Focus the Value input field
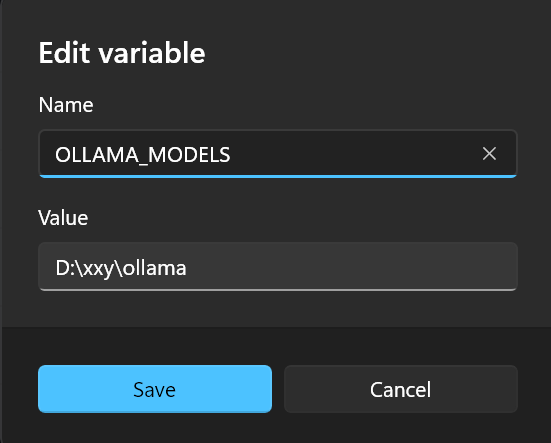 [x=278, y=267]
